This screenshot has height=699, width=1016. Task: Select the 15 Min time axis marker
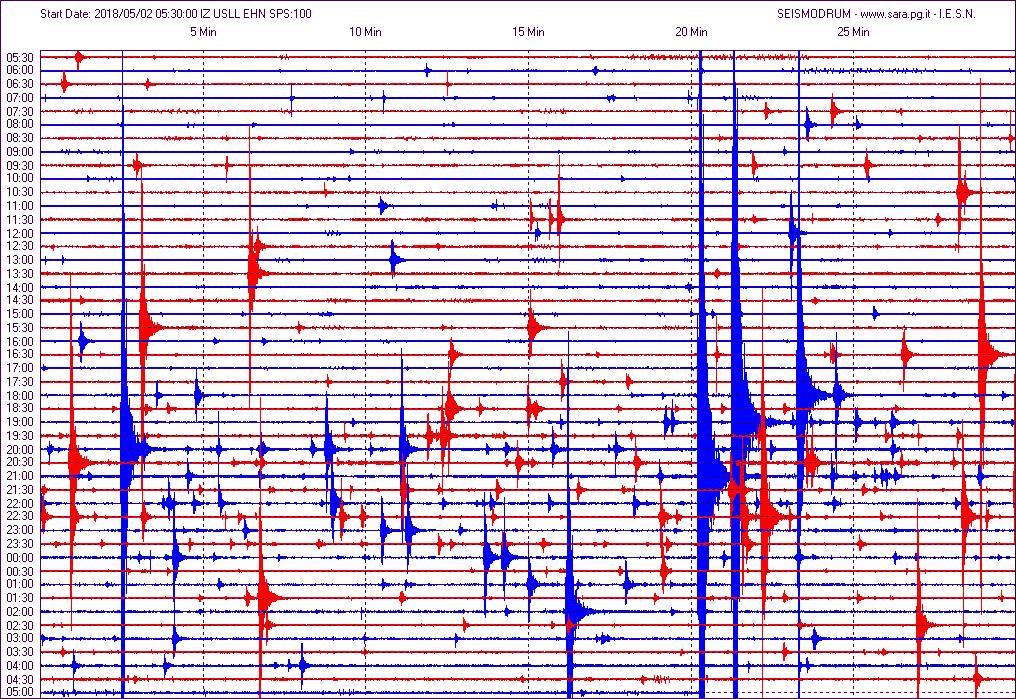coord(528,32)
